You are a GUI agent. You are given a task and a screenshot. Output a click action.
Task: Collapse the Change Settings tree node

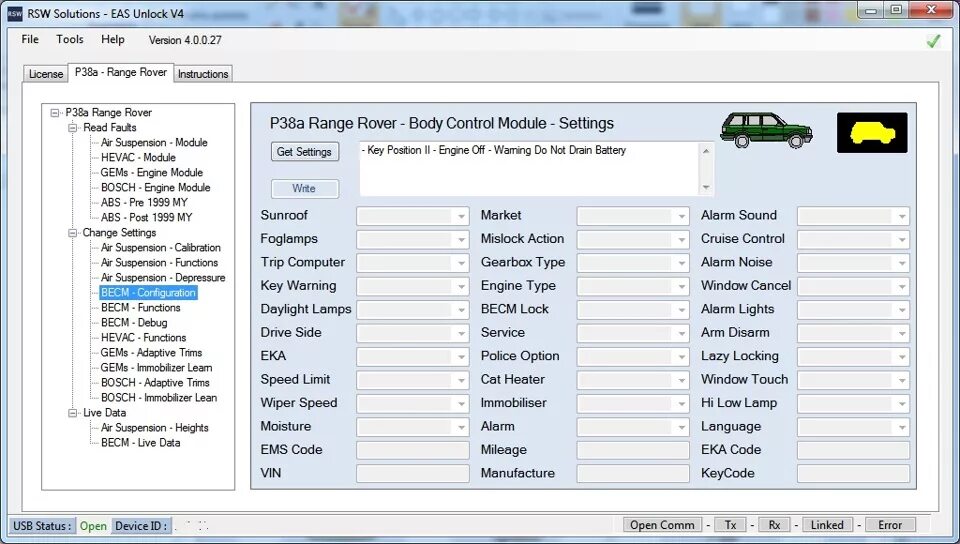(73, 233)
